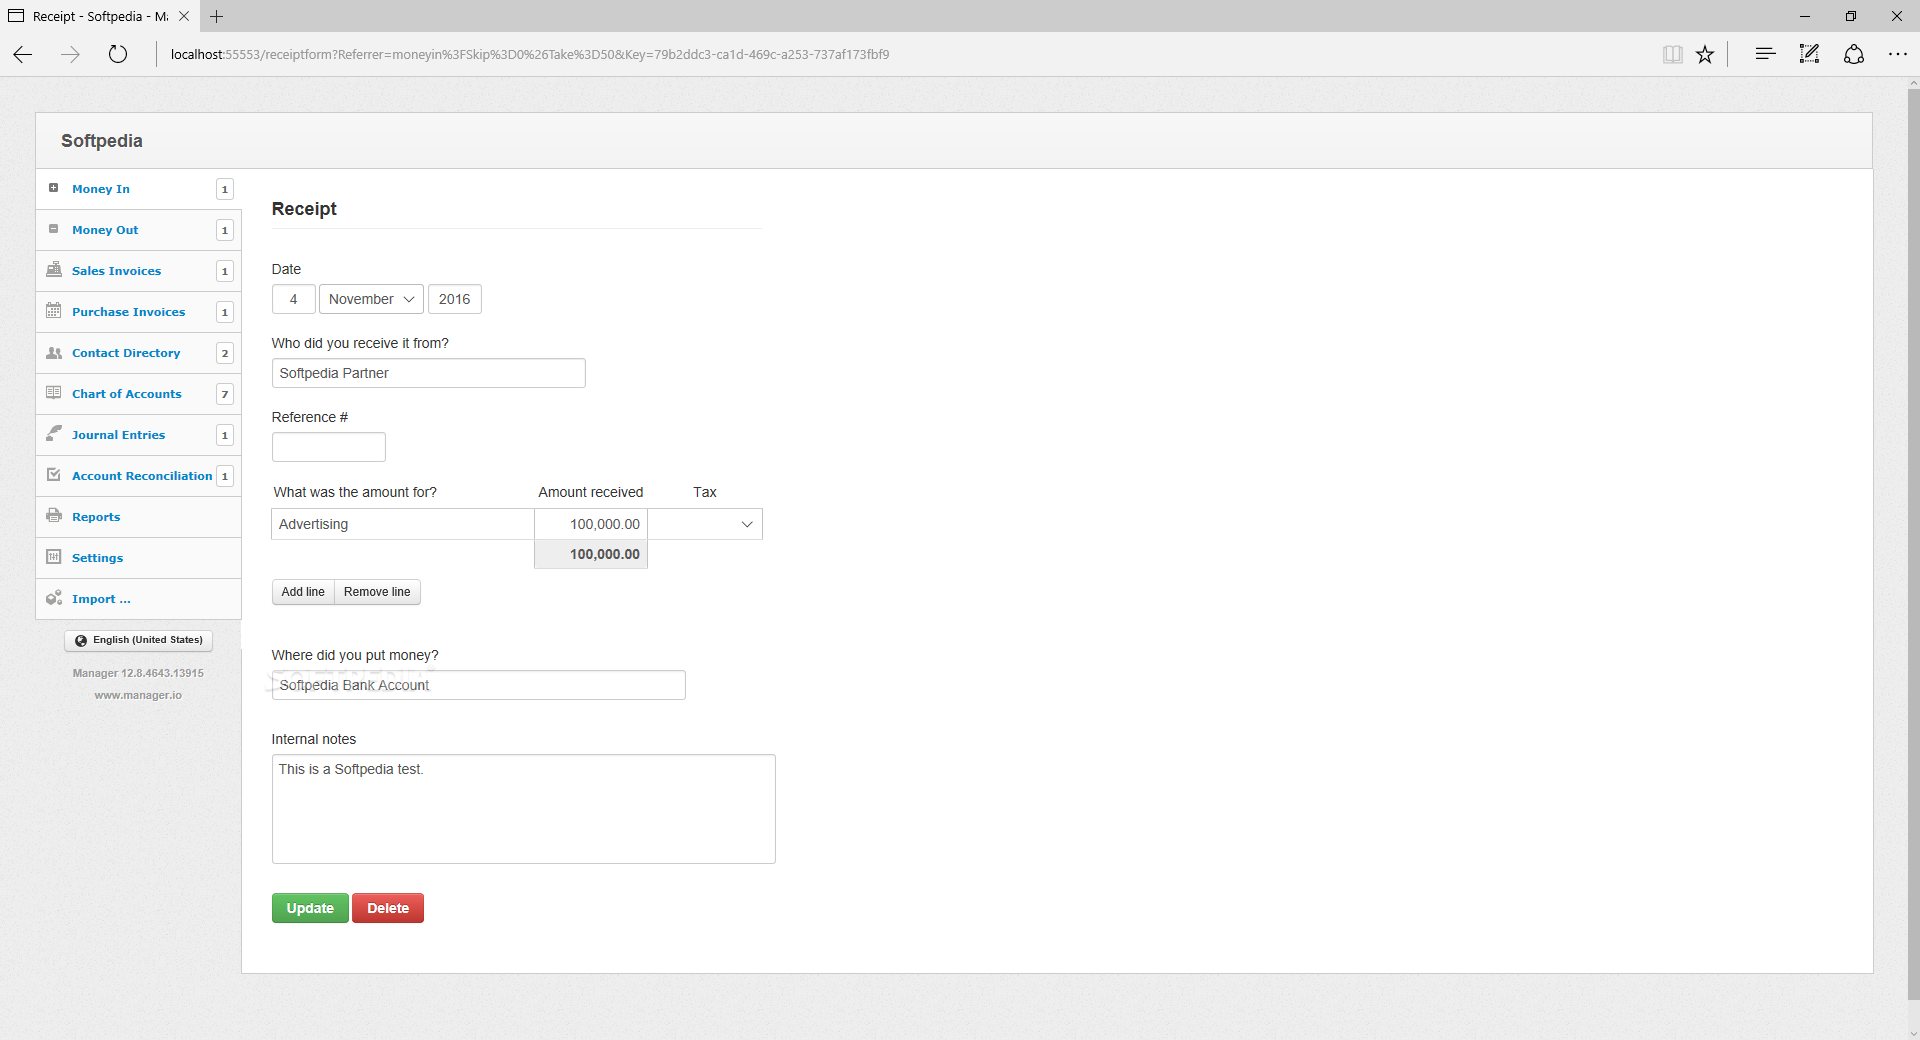Restore down the browser window
Image resolution: width=1920 pixels, height=1040 pixels.
[1851, 16]
